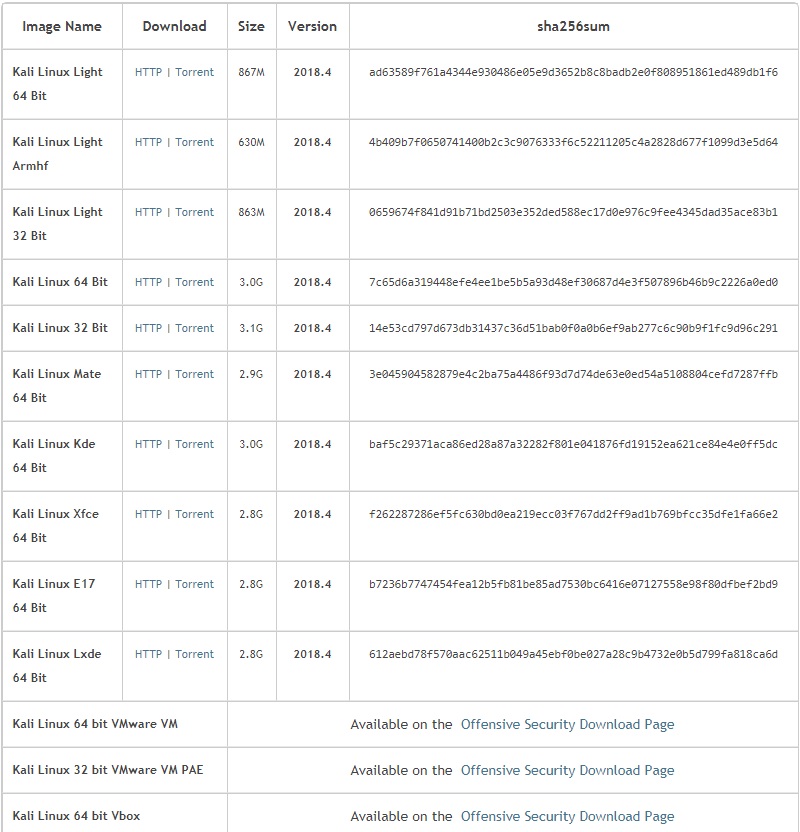Open Torrent link for Kali Linux Light 64 Bit

(194, 72)
